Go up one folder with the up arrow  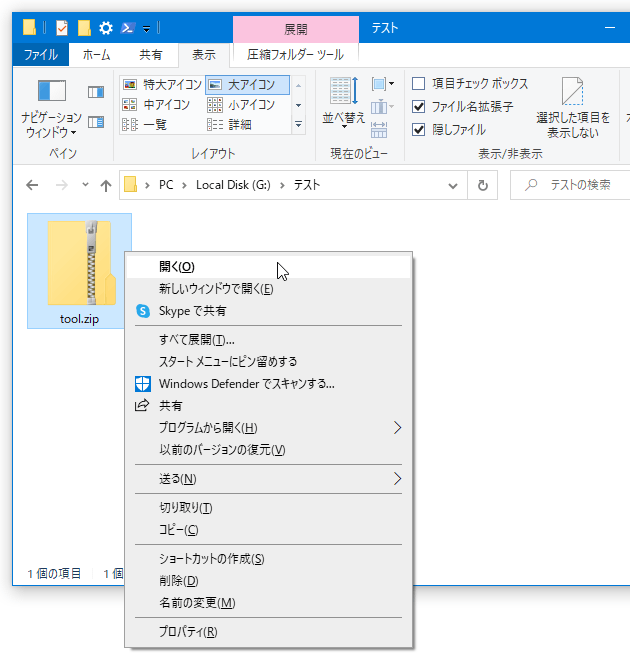click(106, 186)
